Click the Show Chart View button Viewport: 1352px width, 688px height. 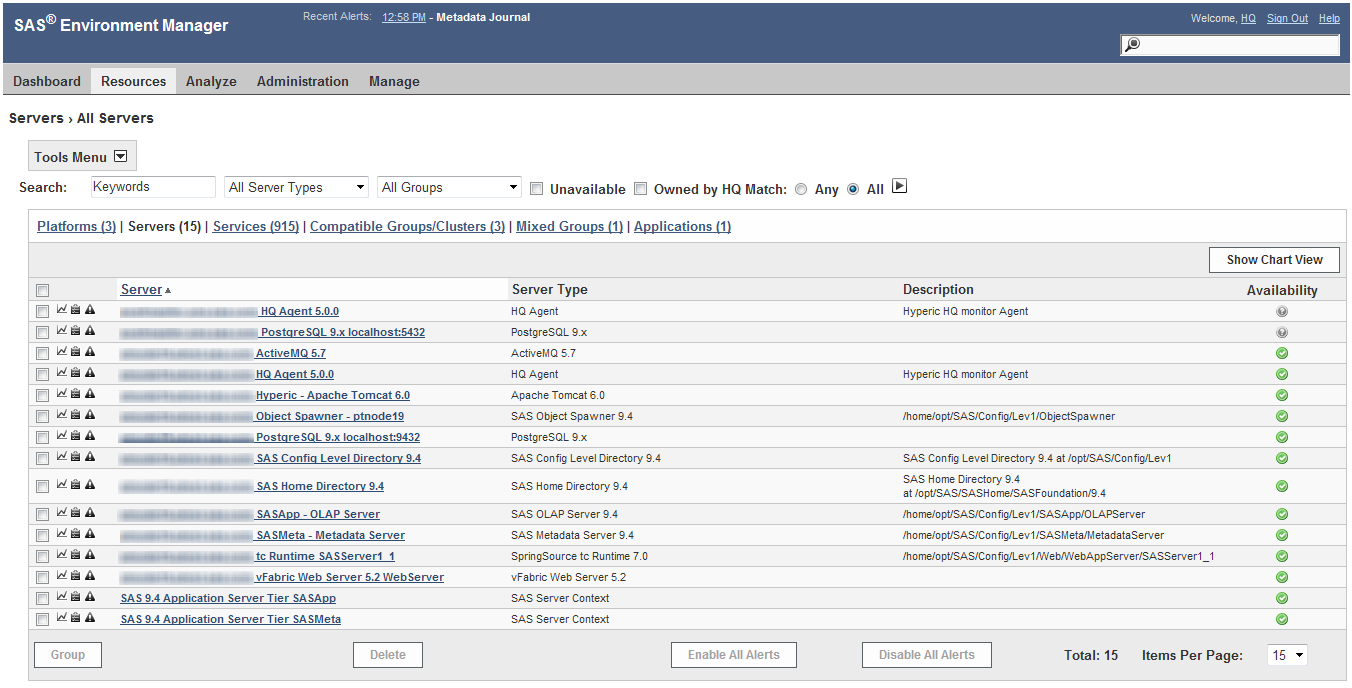1273,259
